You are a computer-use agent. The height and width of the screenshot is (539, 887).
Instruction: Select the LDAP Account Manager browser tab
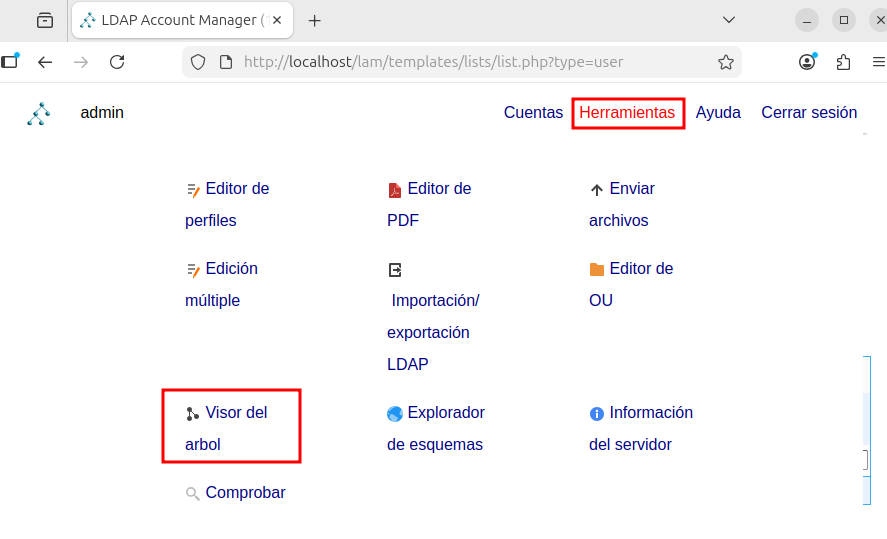[x=182, y=20]
